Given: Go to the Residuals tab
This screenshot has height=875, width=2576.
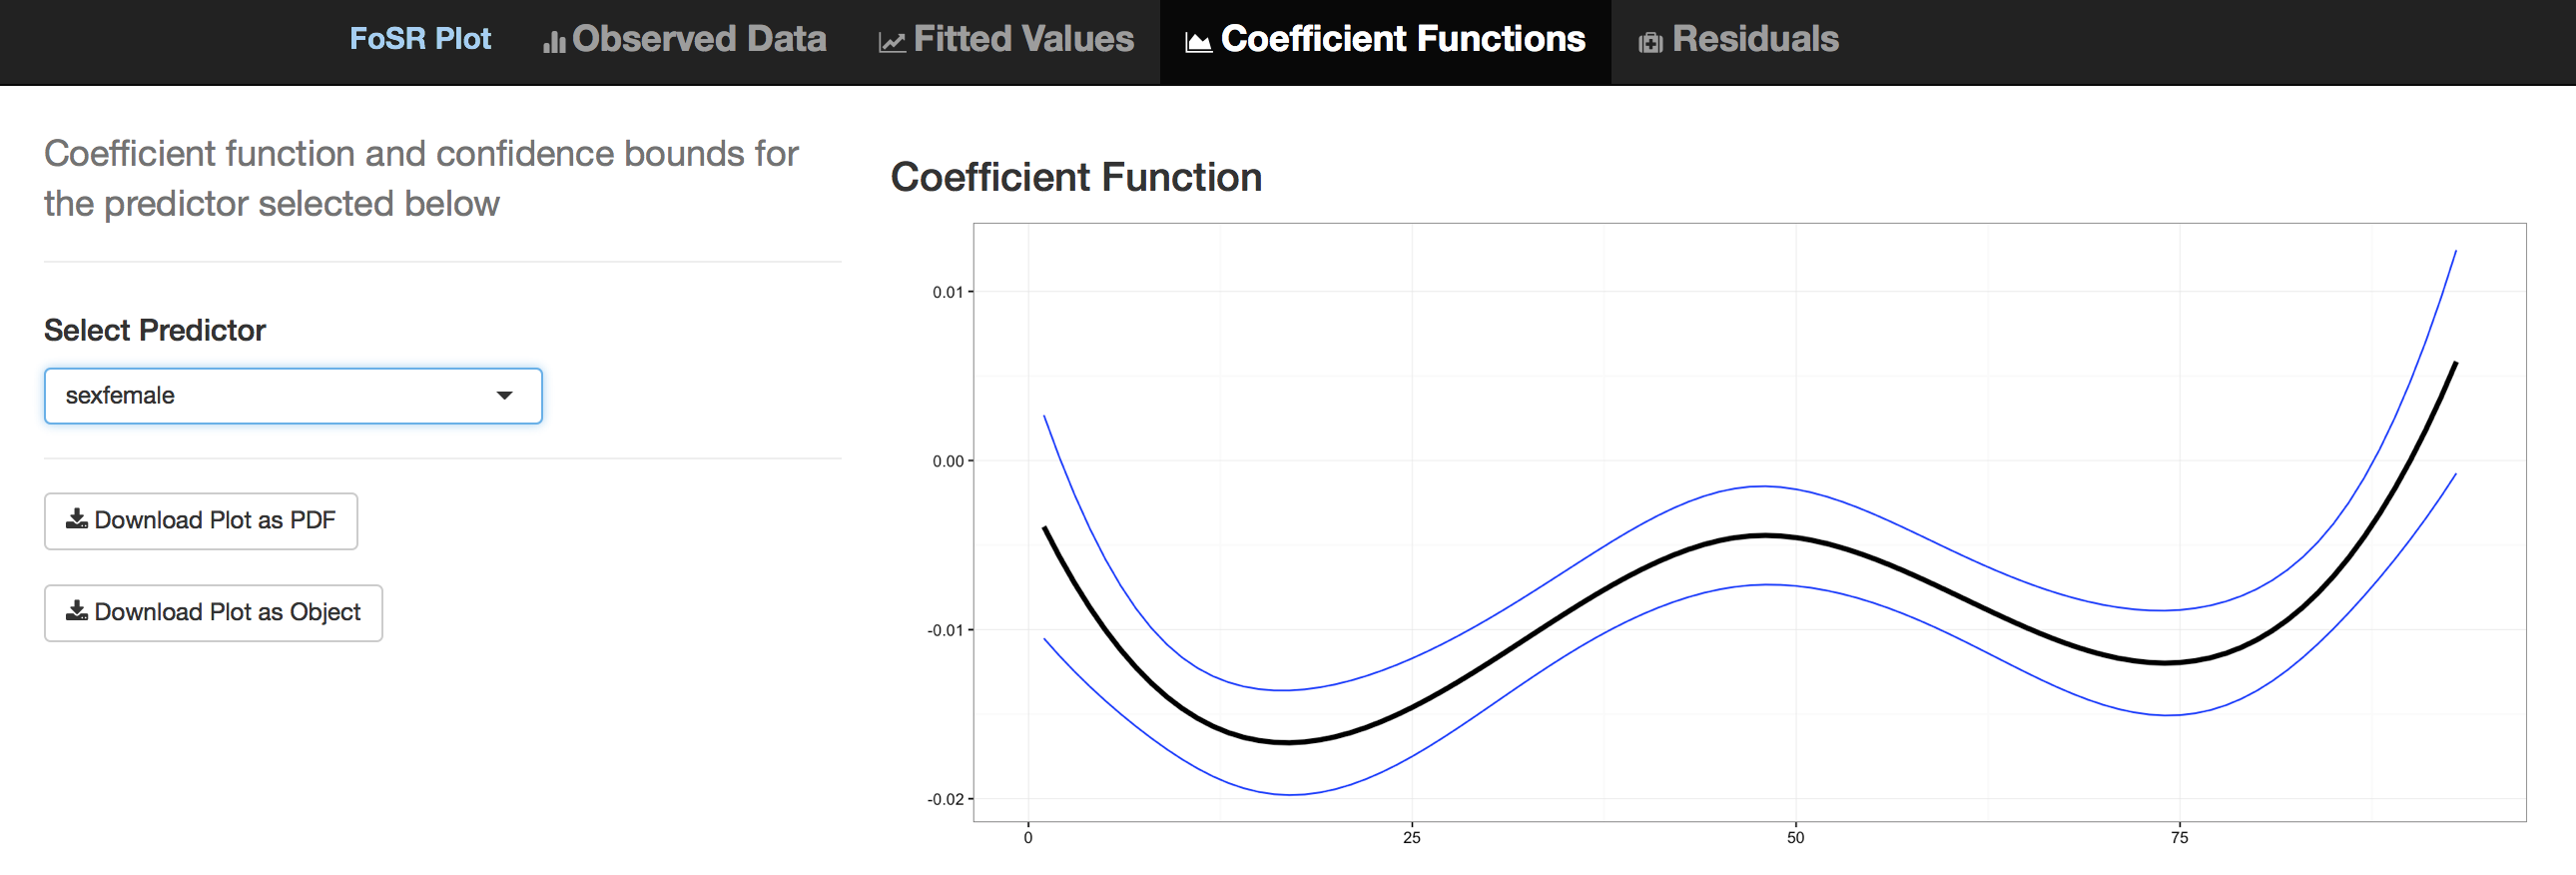Looking at the screenshot, I should (1755, 40).
